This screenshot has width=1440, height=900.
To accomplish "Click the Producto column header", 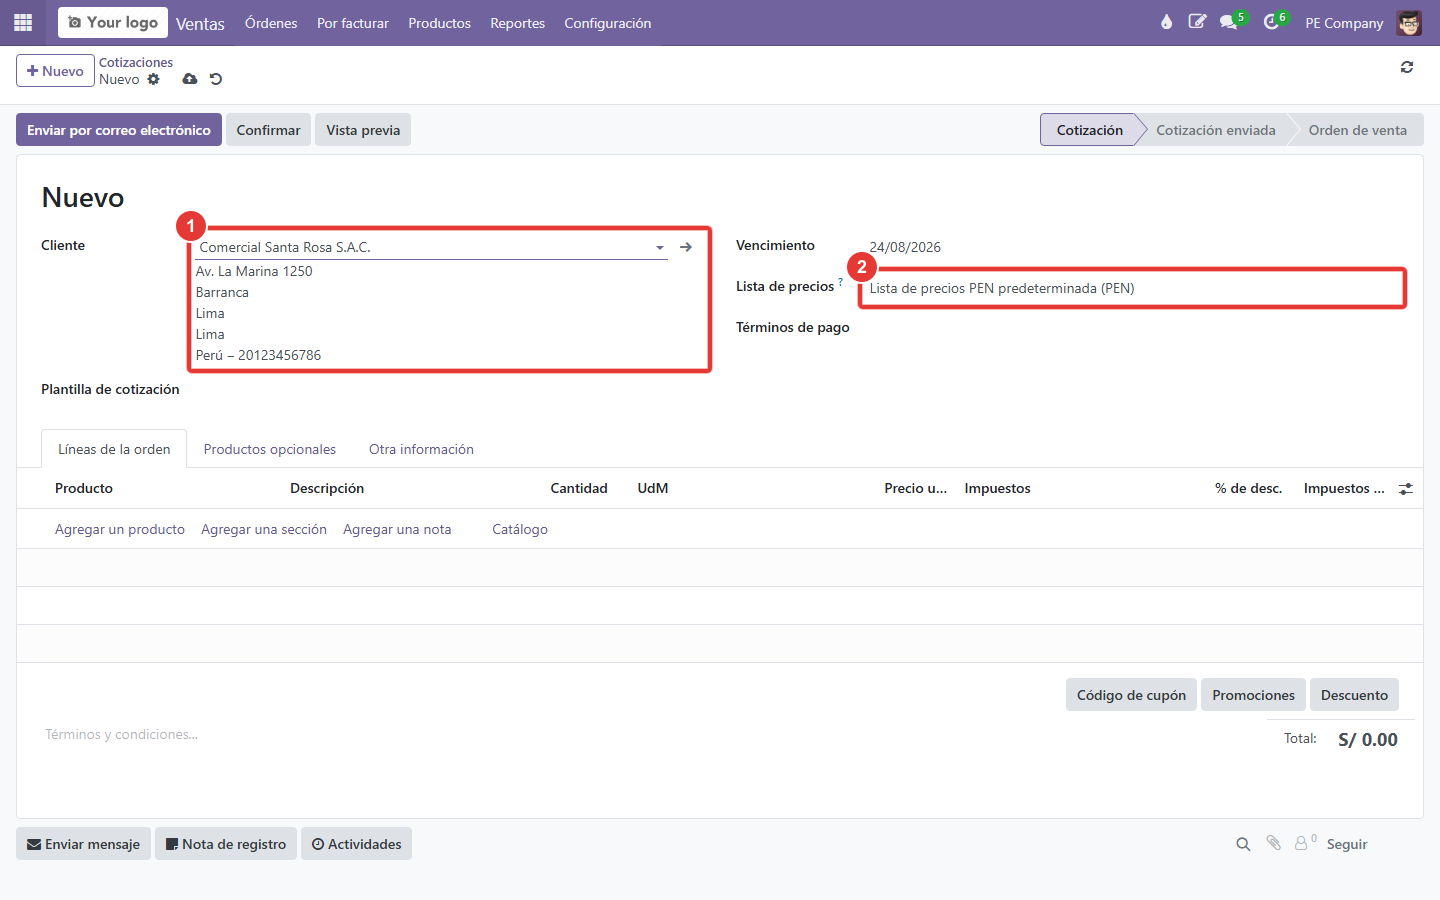I will pos(84,488).
